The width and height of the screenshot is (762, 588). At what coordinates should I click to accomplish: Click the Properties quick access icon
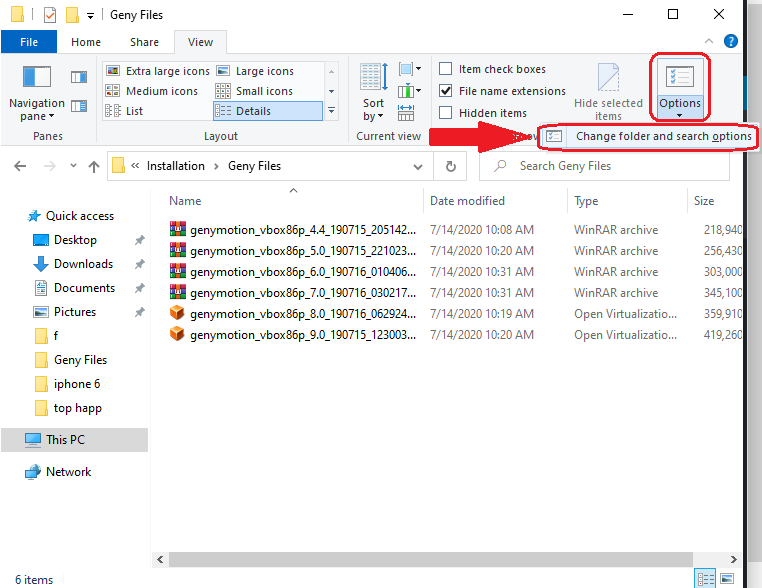pos(50,15)
